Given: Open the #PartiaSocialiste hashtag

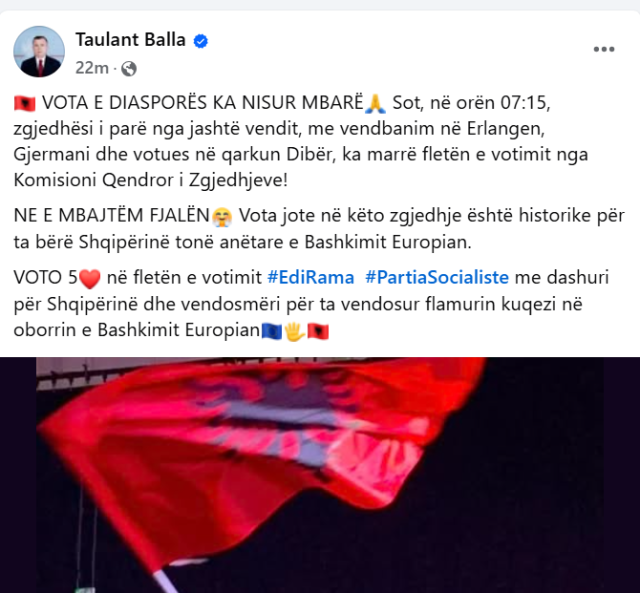Looking at the screenshot, I should click(437, 278).
